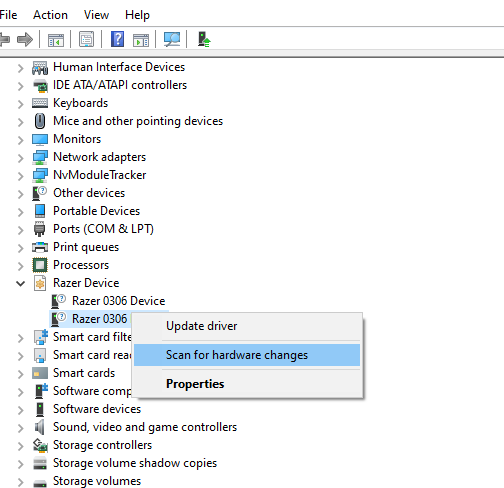Click the Other devices question mark icon

tap(39, 193)
